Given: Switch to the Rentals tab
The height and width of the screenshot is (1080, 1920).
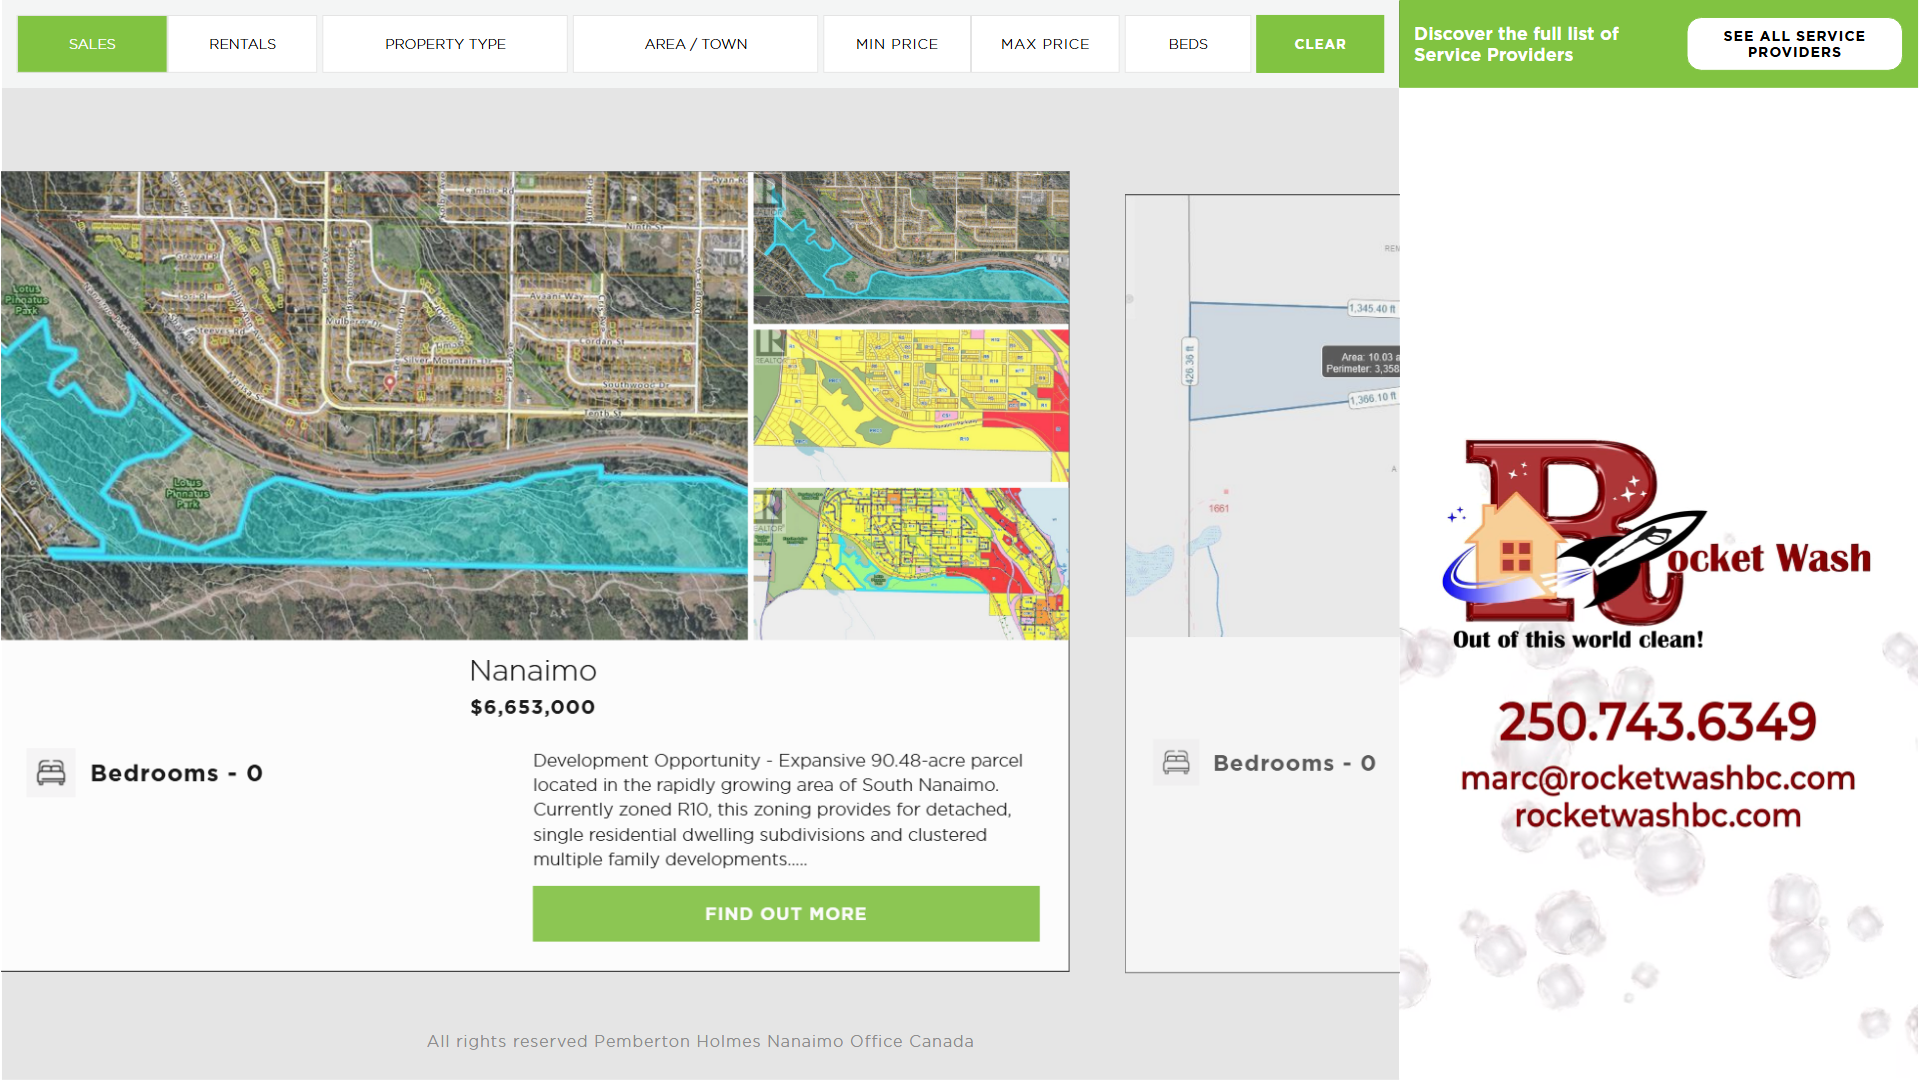Looking at the screenshot, I should click(x=242, y=44).
